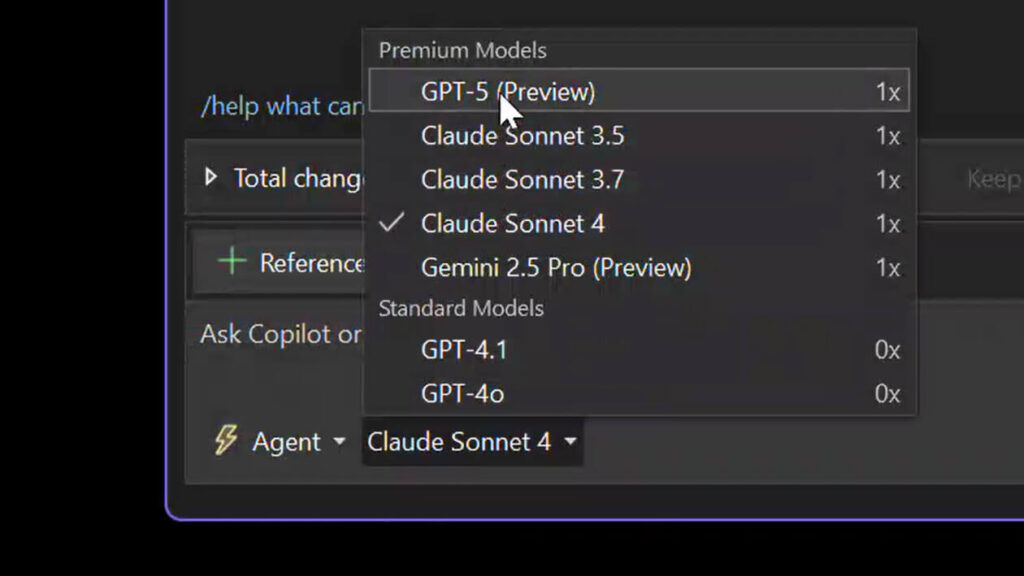Click the green plus icon beside Reference
The width and height of the screenshot is (1024, 576).
coord(231,262)
